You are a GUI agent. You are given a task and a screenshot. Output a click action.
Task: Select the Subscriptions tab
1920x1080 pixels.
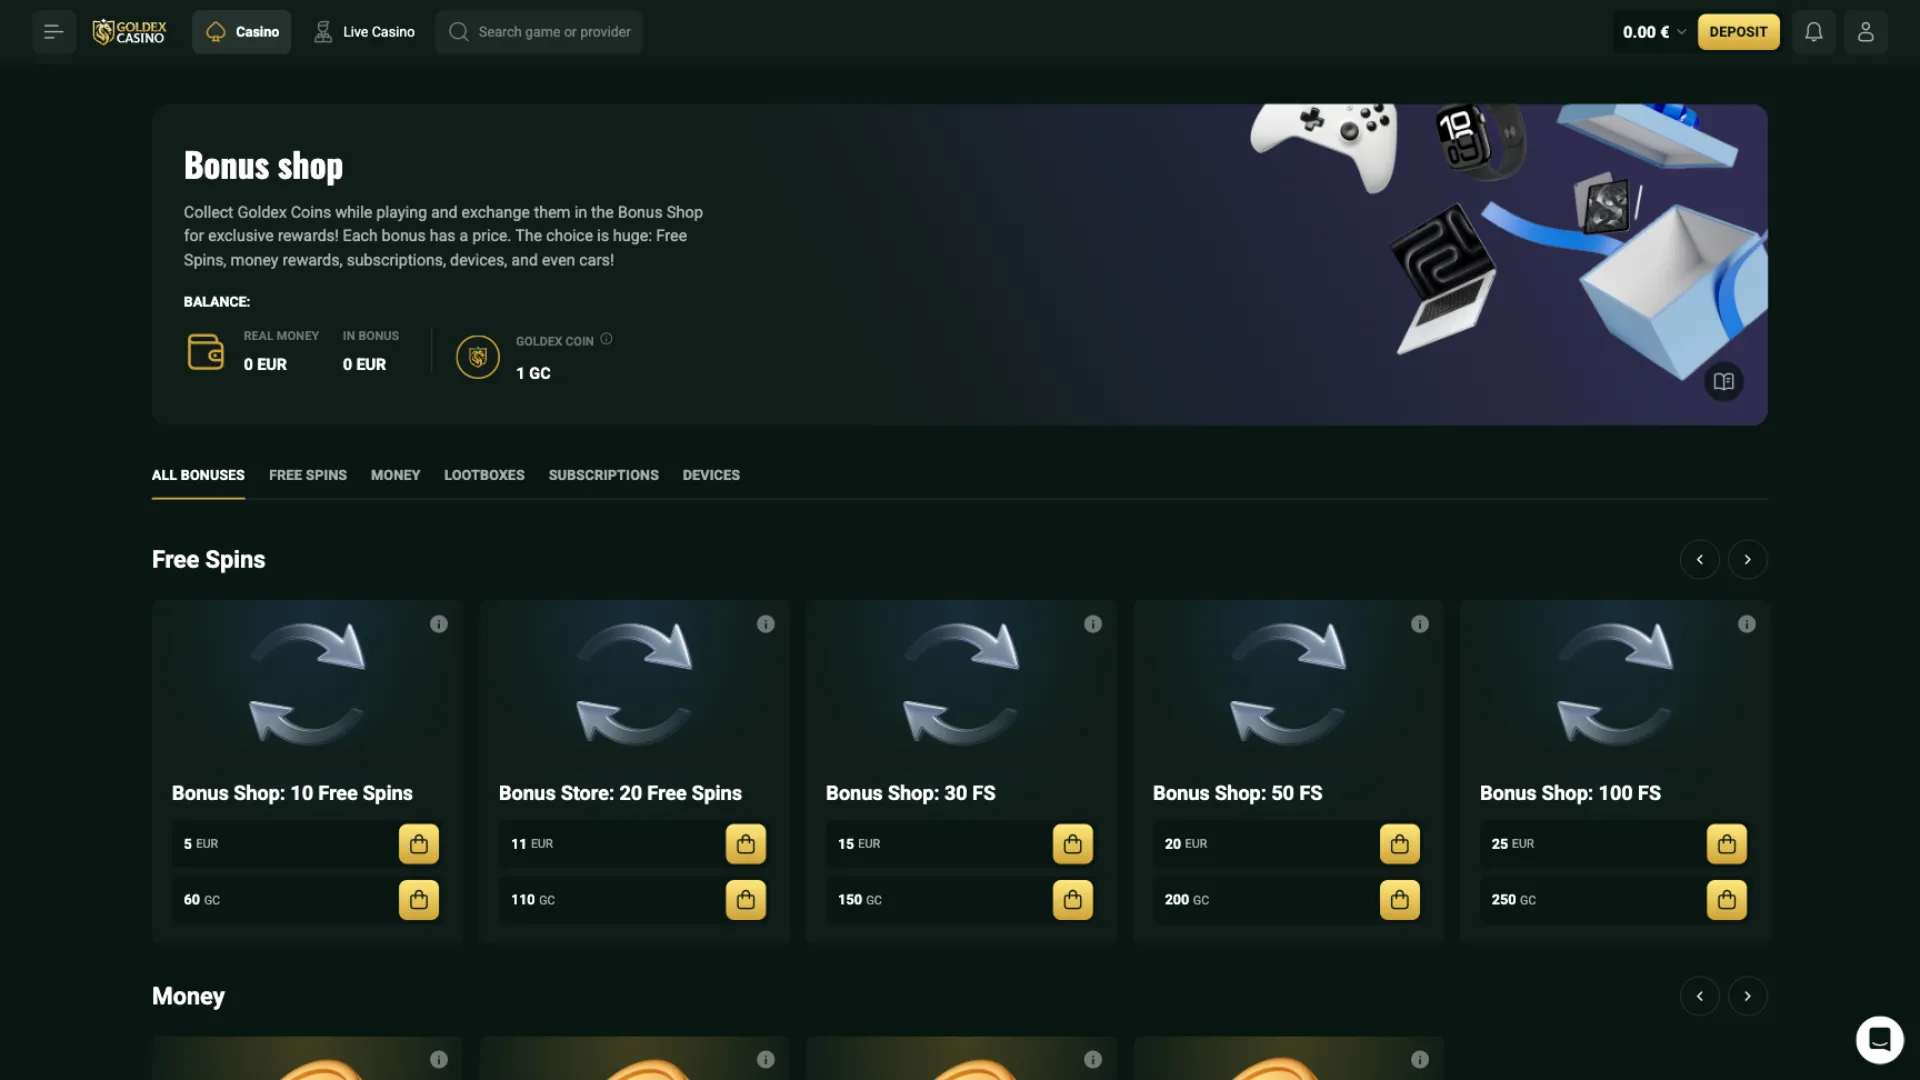tap(603, 475)
